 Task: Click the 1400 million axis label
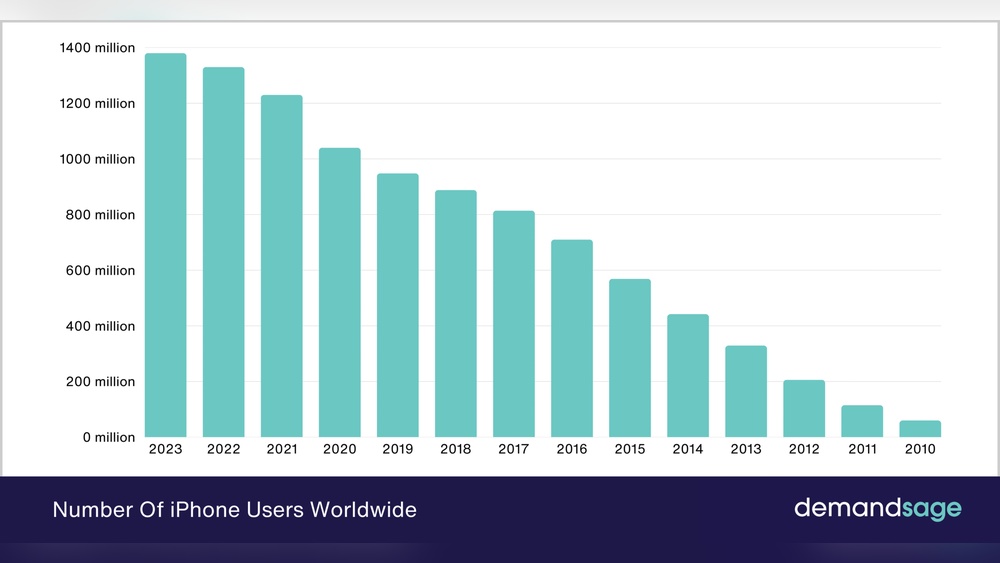(97, 48)
